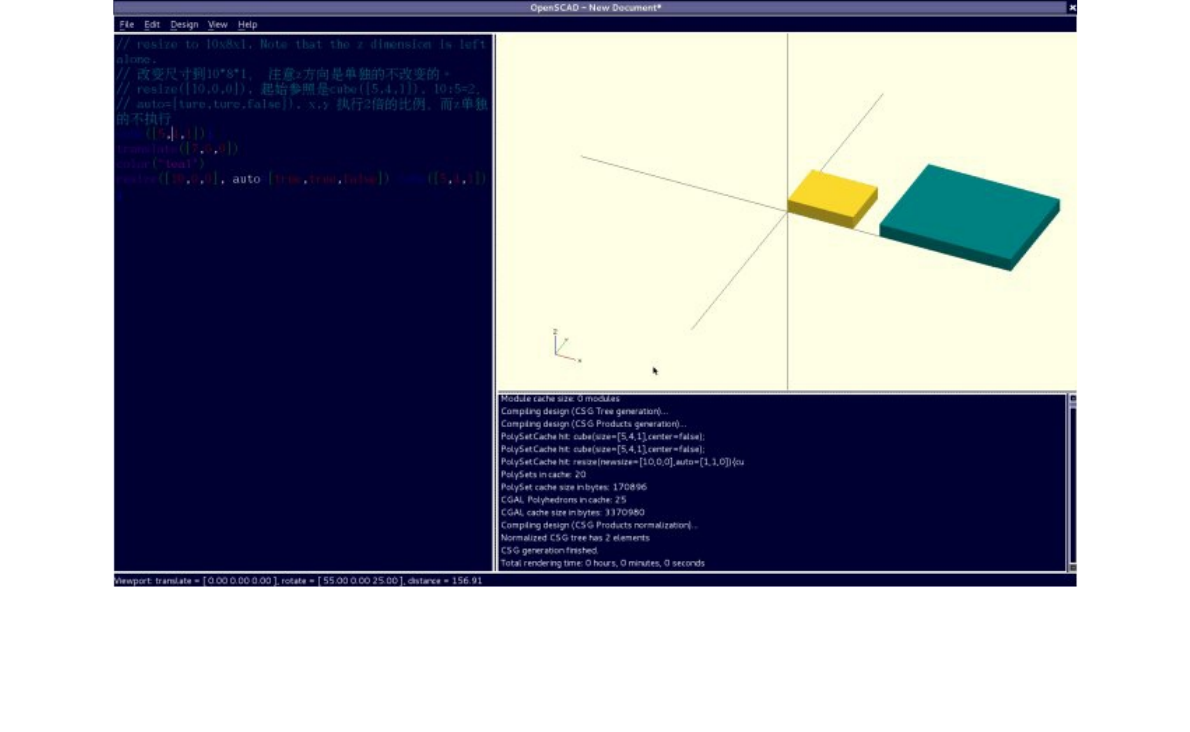Image resolution: width=1190 pixels, height=732 pixels.
Task: Open the Design menu
Action: point(184,24)
